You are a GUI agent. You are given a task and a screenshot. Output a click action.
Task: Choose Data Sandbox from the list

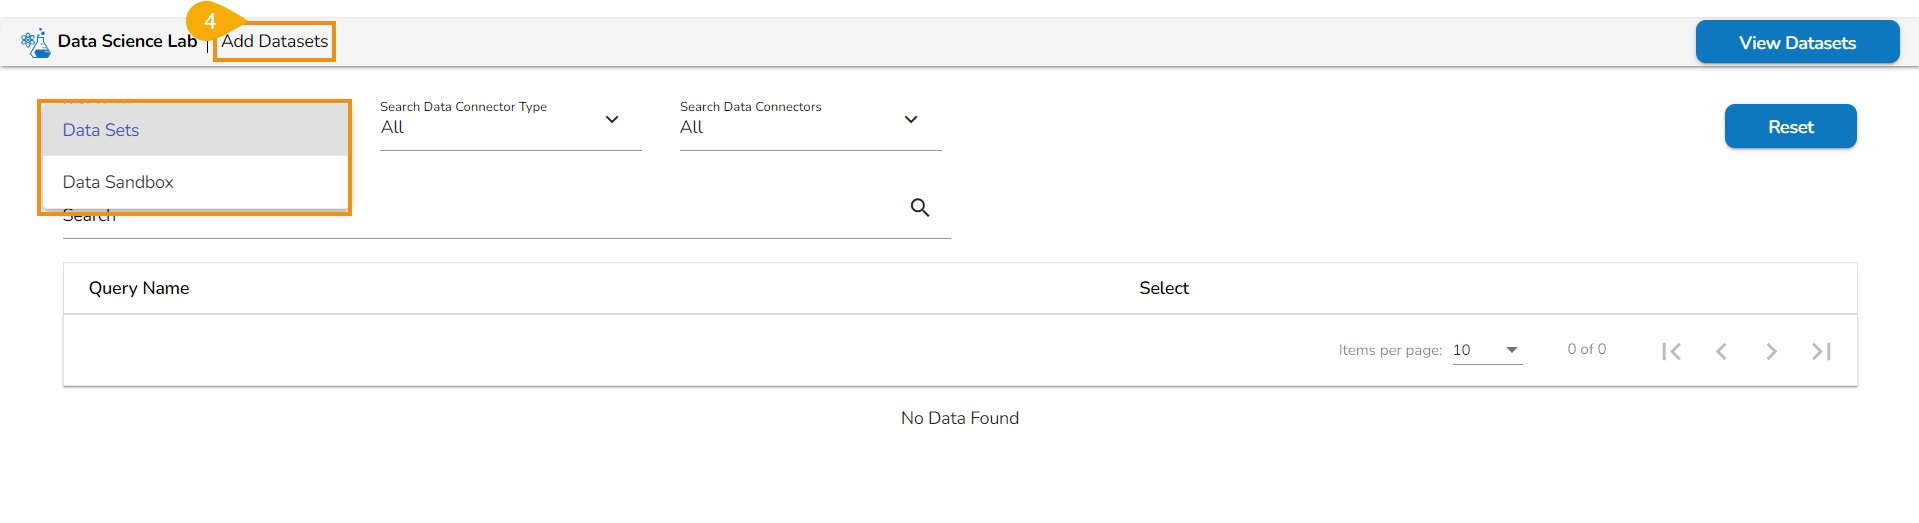118,182
